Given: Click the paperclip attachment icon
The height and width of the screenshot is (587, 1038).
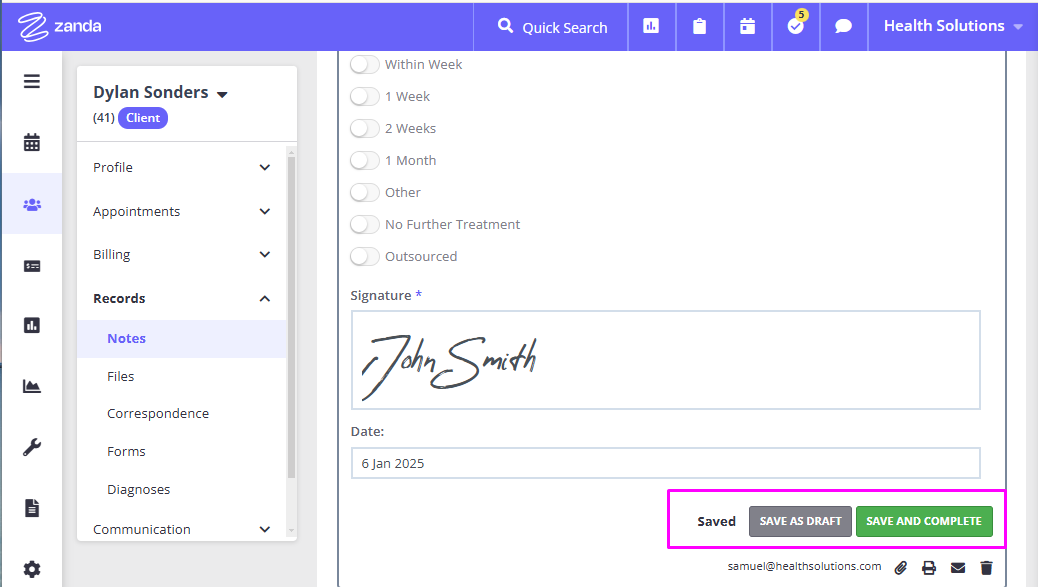Looking at the screenshot, I should click(x=900, y=567).
